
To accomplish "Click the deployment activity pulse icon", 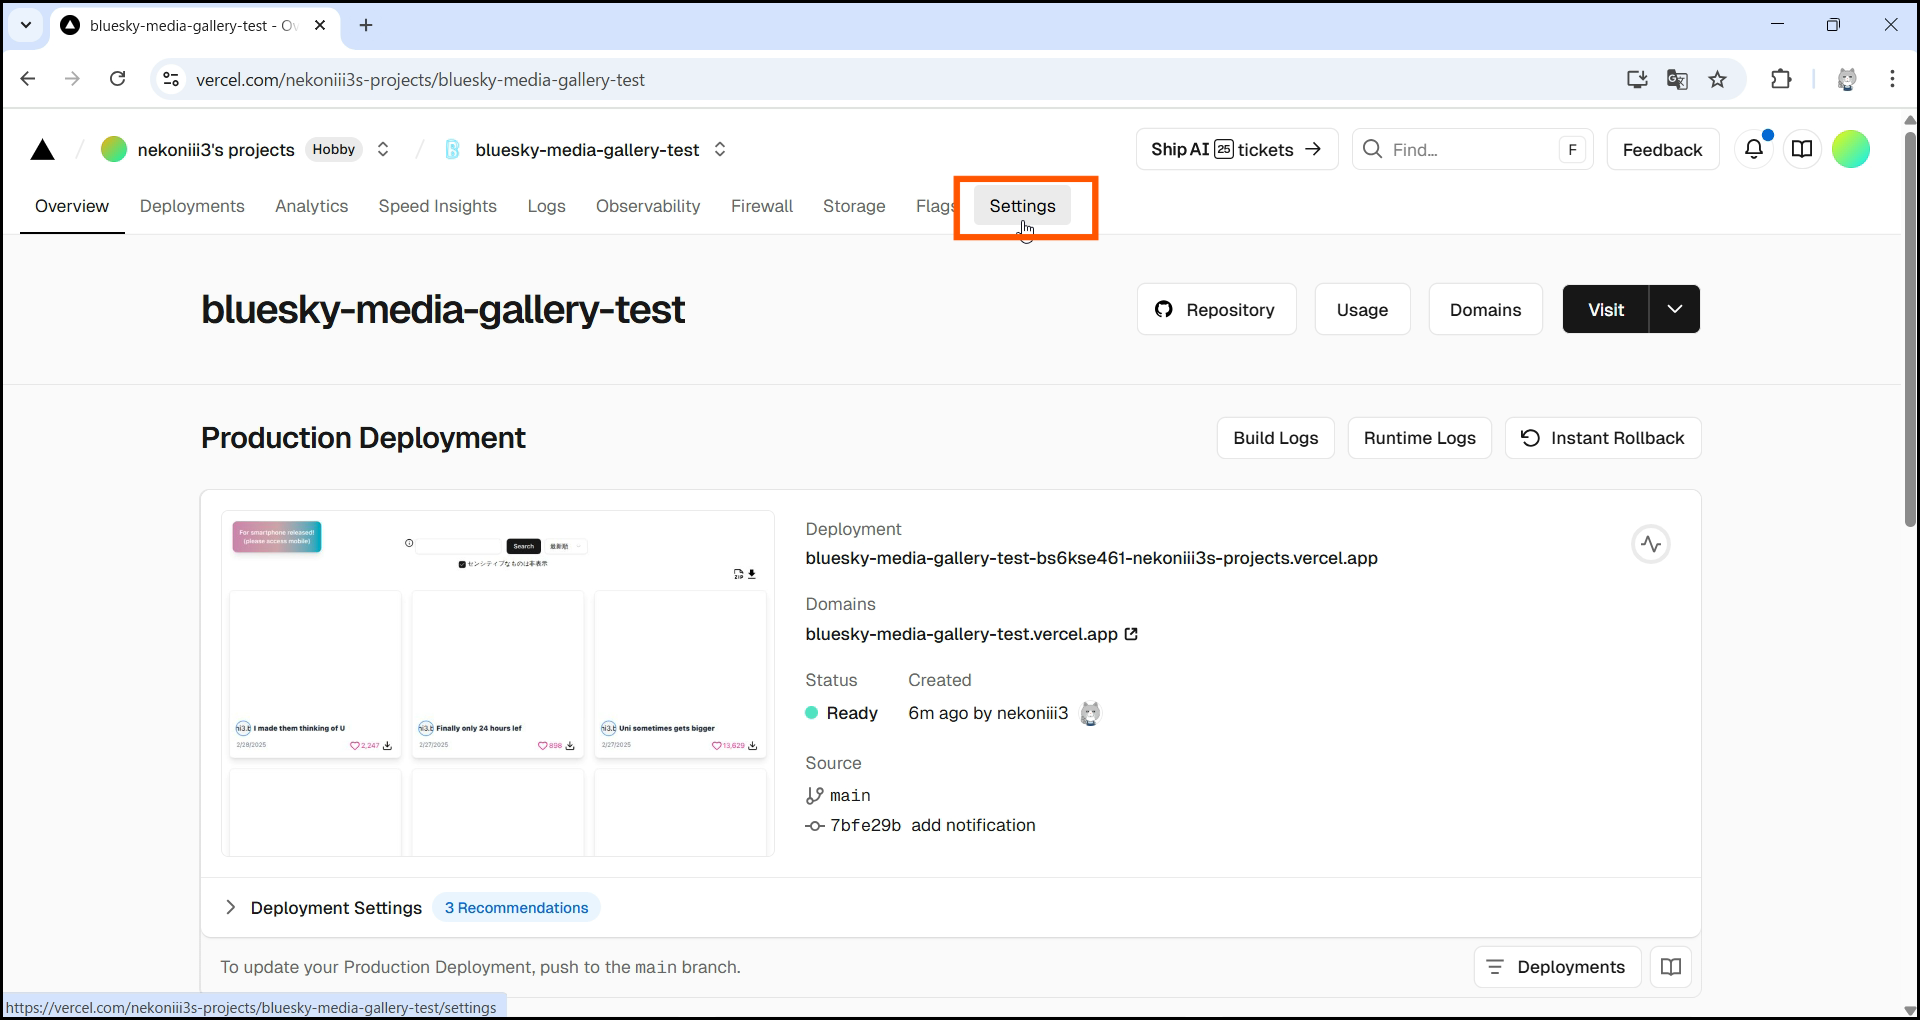I will click(x=1651, y=544).
